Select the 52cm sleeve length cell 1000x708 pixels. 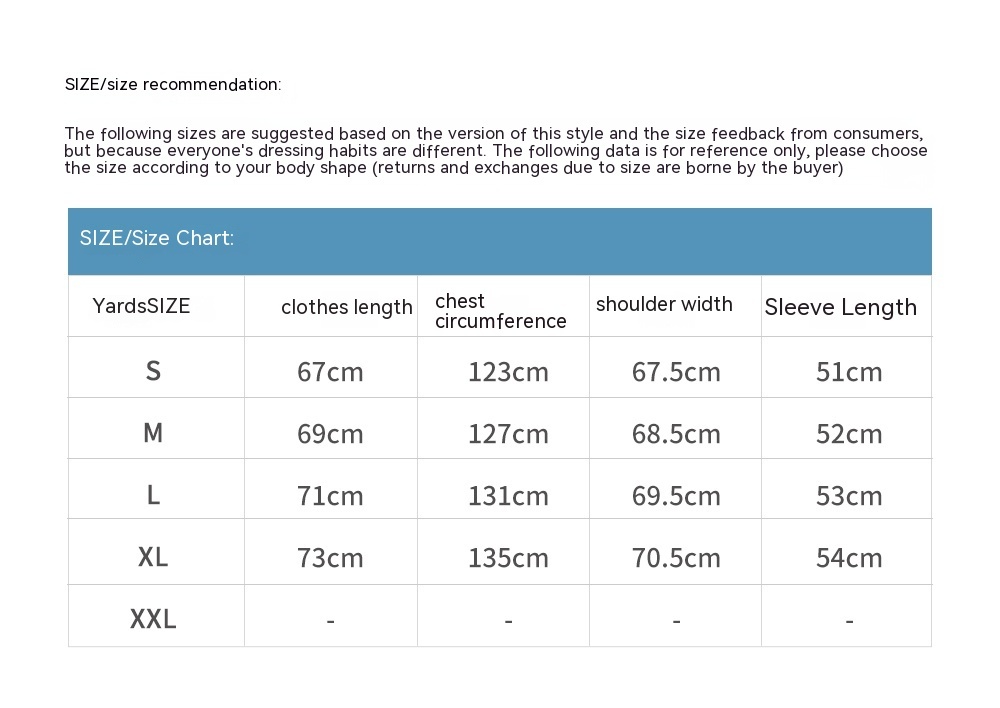click(x=849, y=434)
